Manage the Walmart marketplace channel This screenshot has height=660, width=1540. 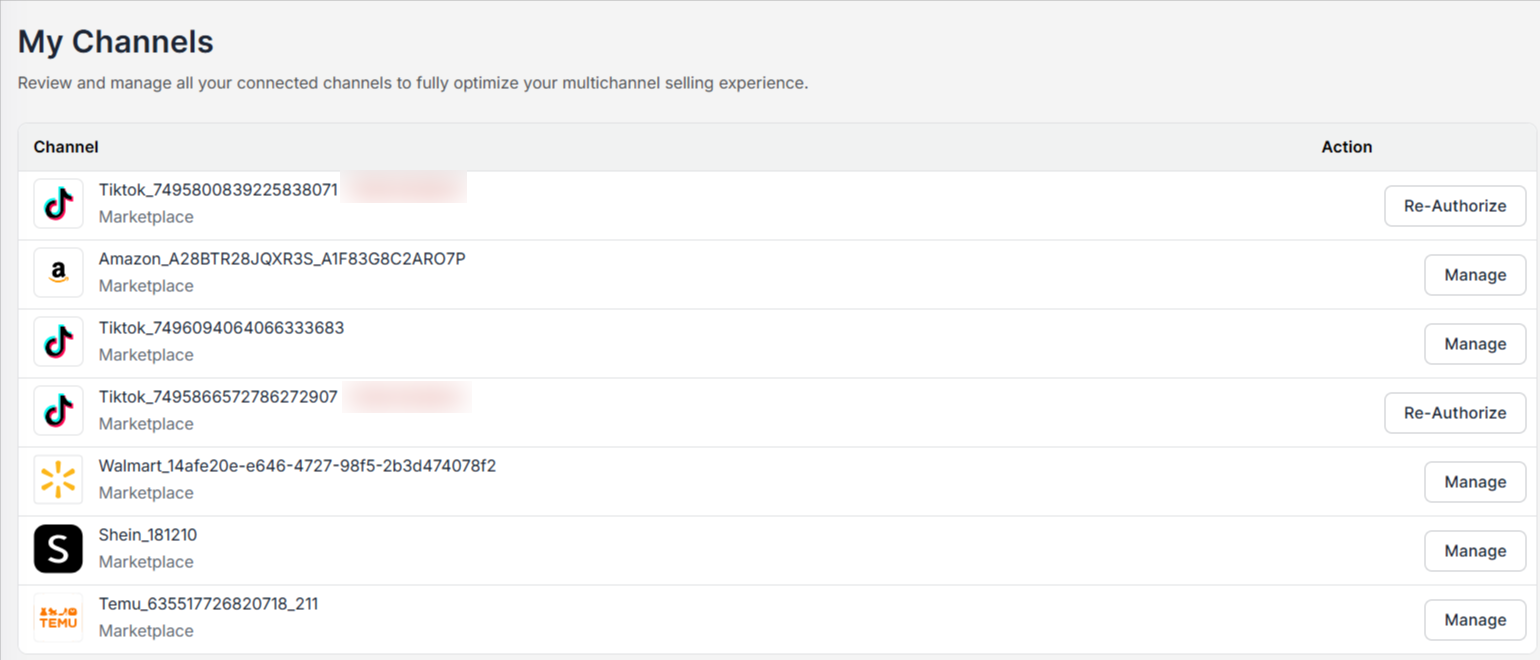[x=1475, y=482]
